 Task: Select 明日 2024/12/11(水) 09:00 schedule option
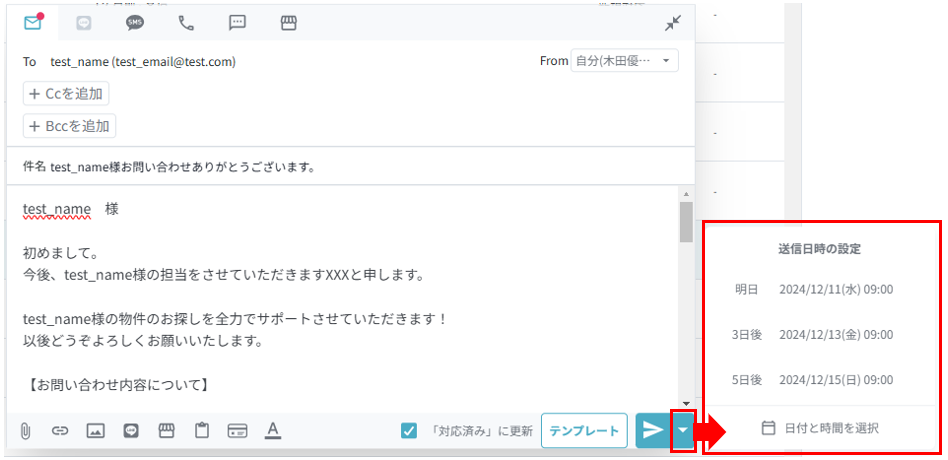pos(814,290)
